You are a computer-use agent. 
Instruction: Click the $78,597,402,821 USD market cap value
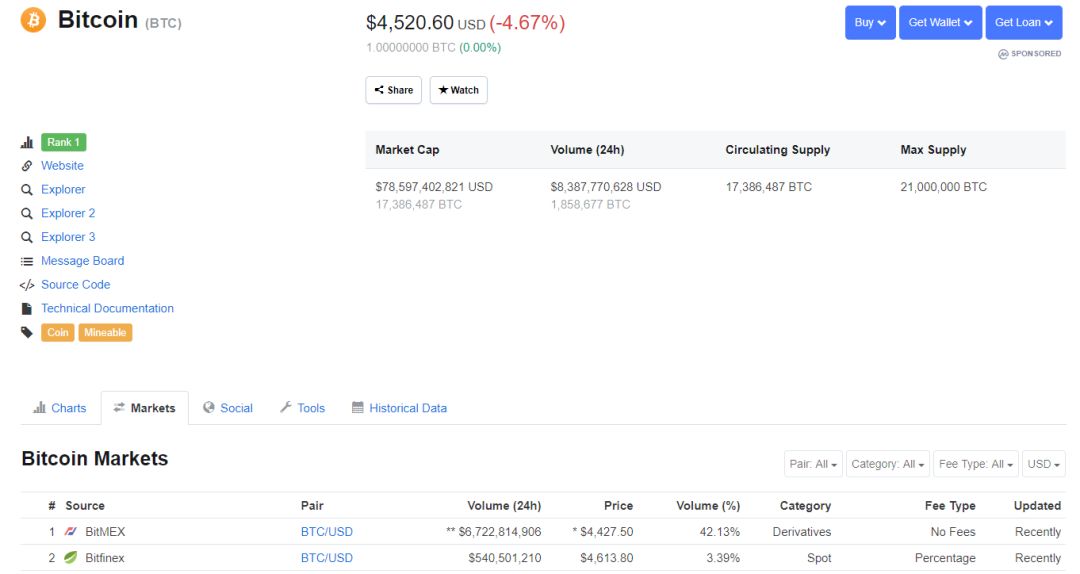click(x=434, y=187)
